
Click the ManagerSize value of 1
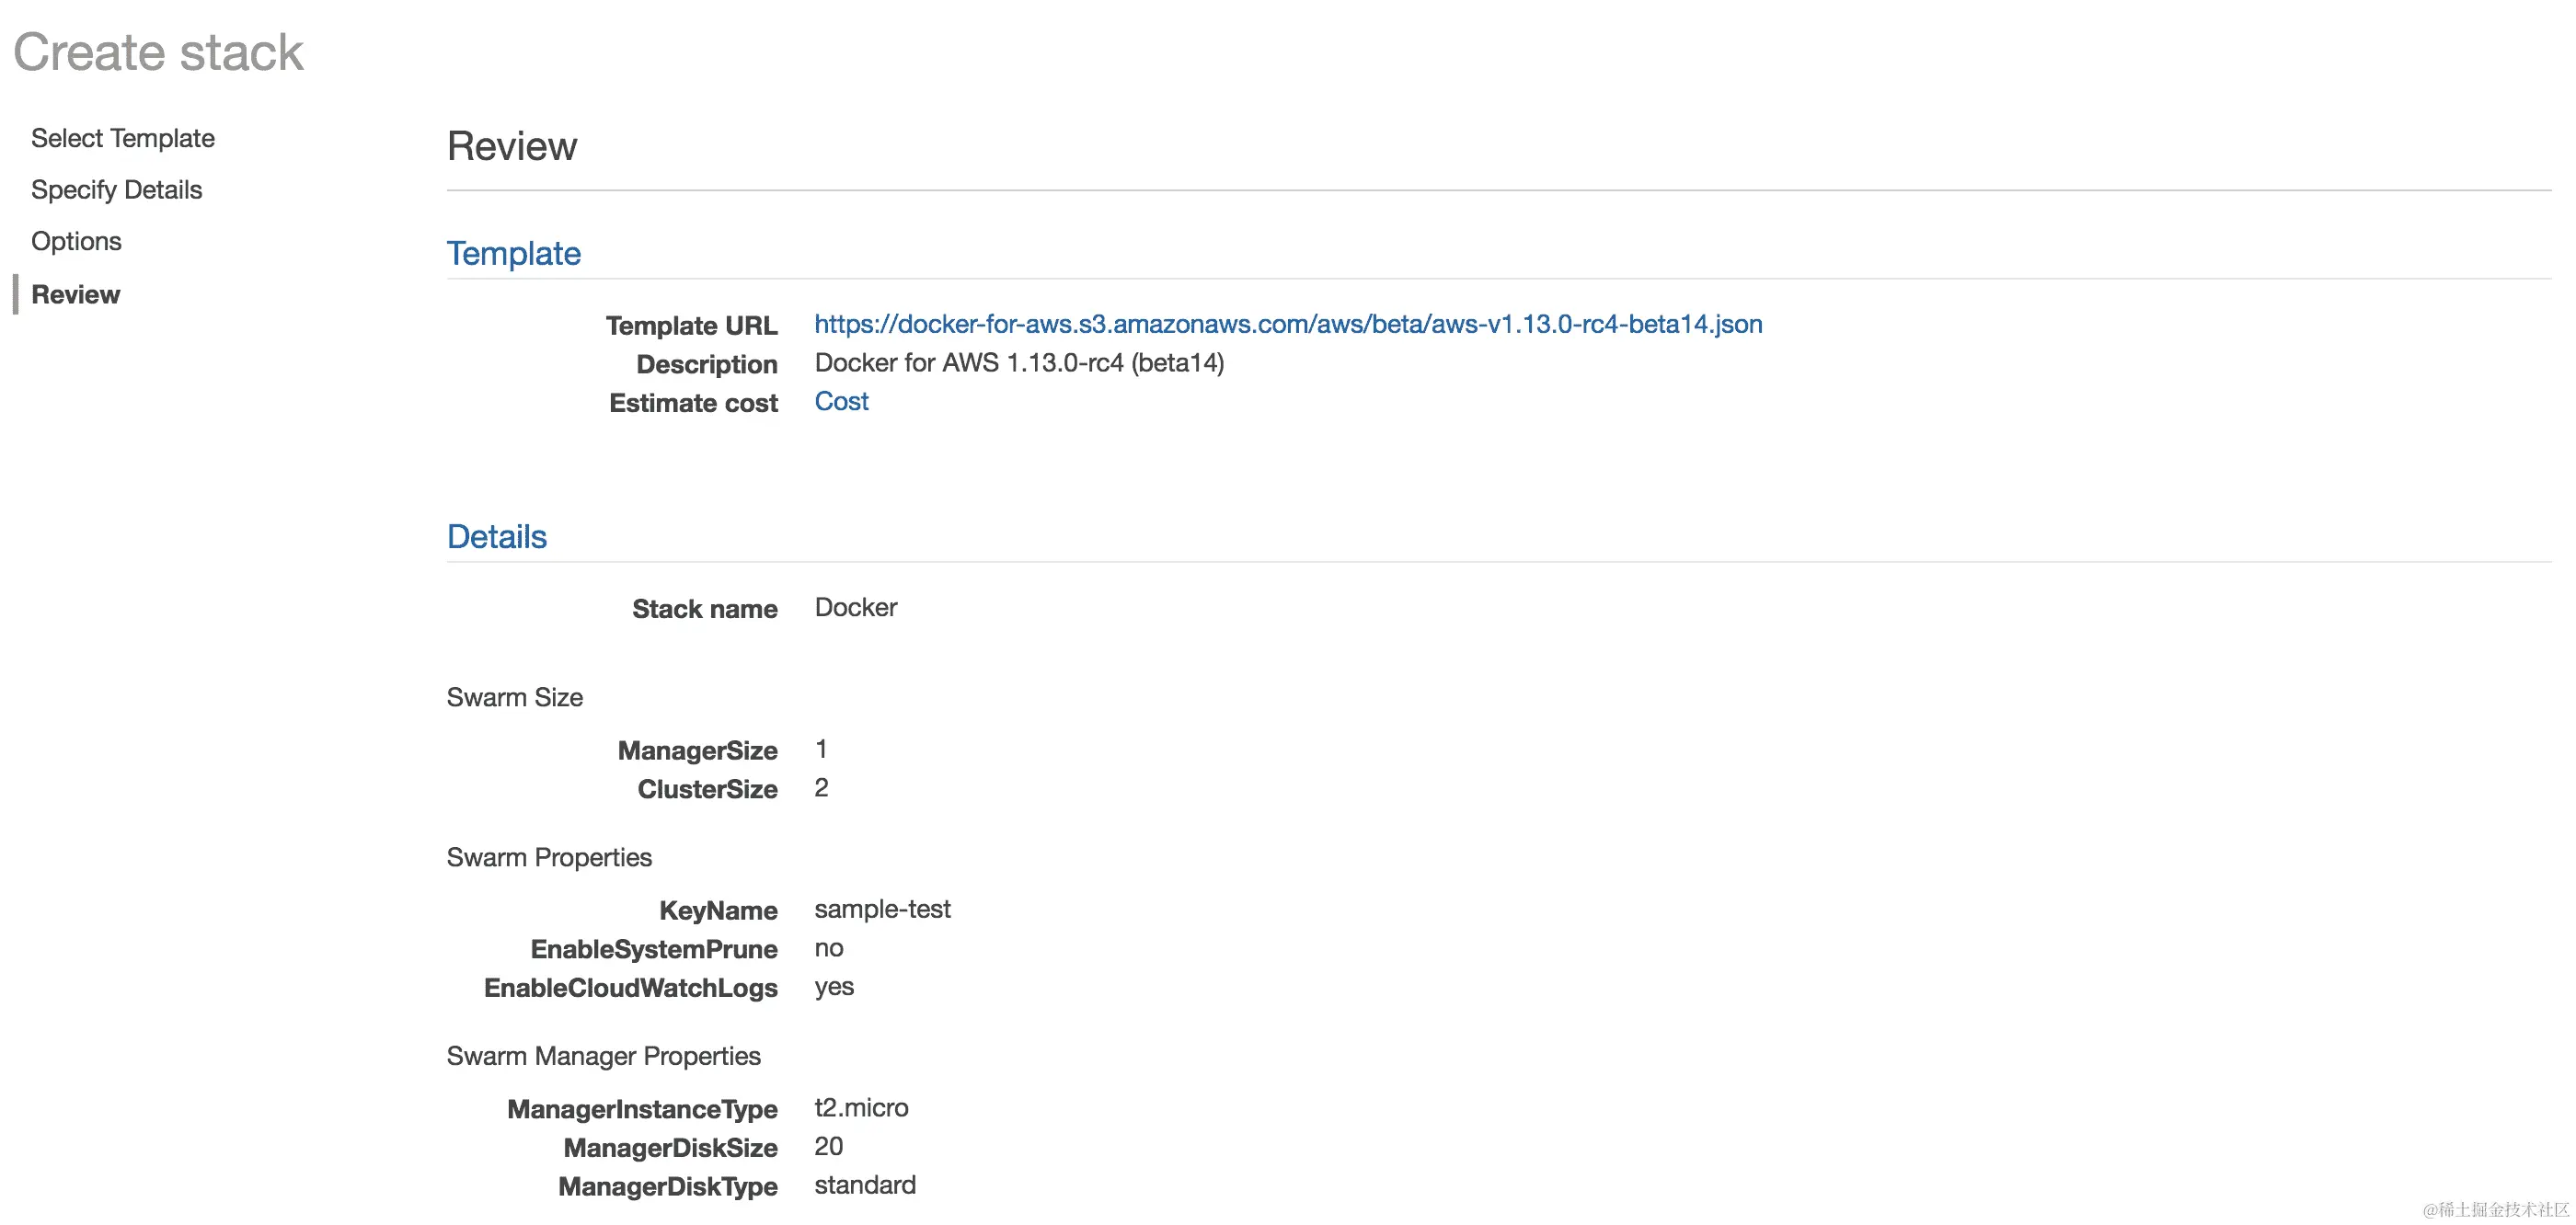point(821,749)
